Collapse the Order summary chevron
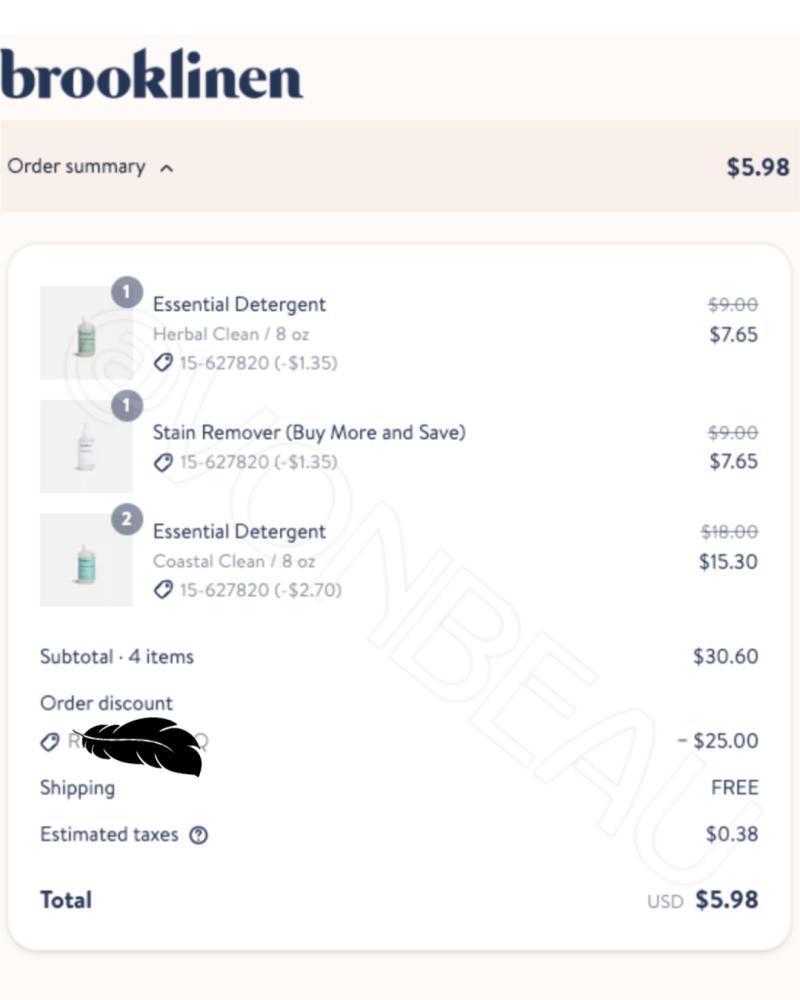Image resolution: width=800 pixels, height=1000 pixels. click(x=167, y=168)
